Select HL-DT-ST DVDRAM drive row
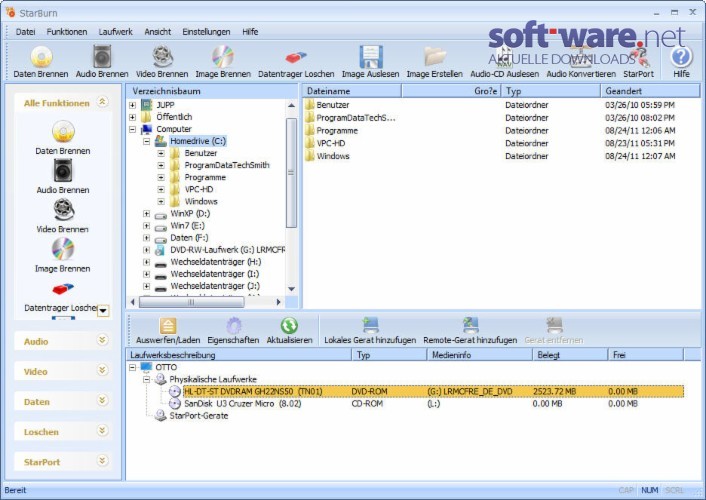The image size is (706, 500). click(433, 391)
